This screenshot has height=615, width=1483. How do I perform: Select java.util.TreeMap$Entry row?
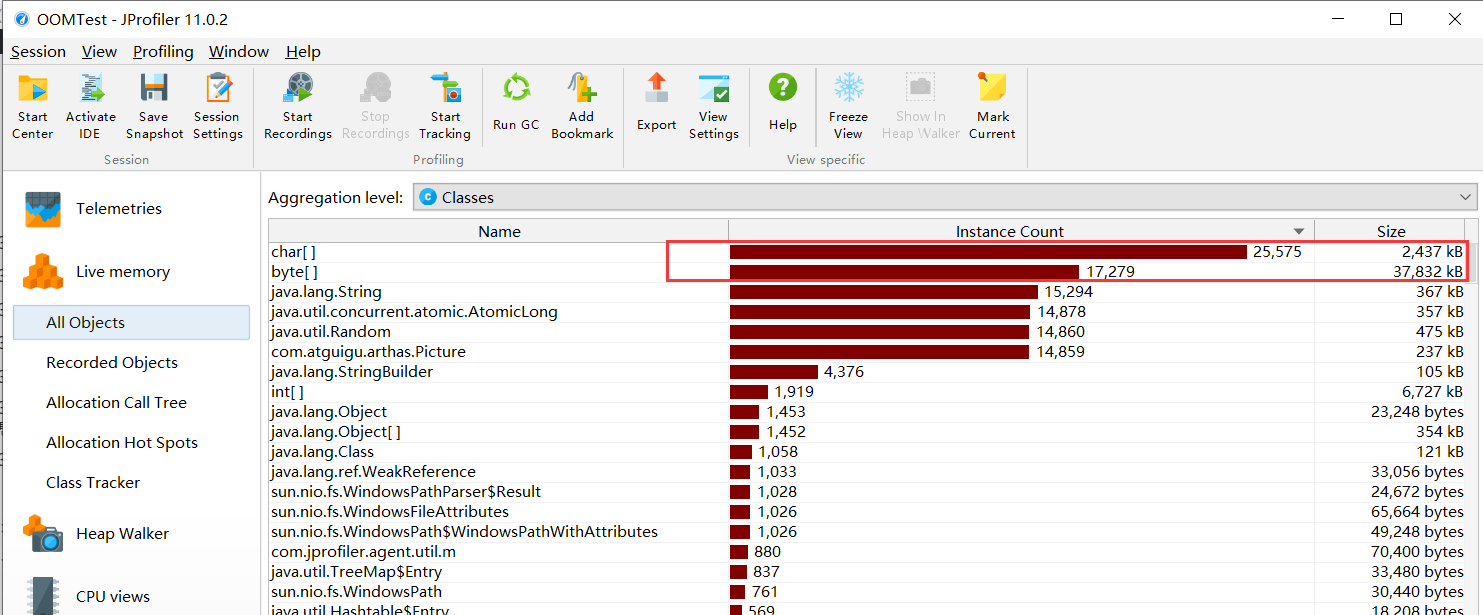867,572
